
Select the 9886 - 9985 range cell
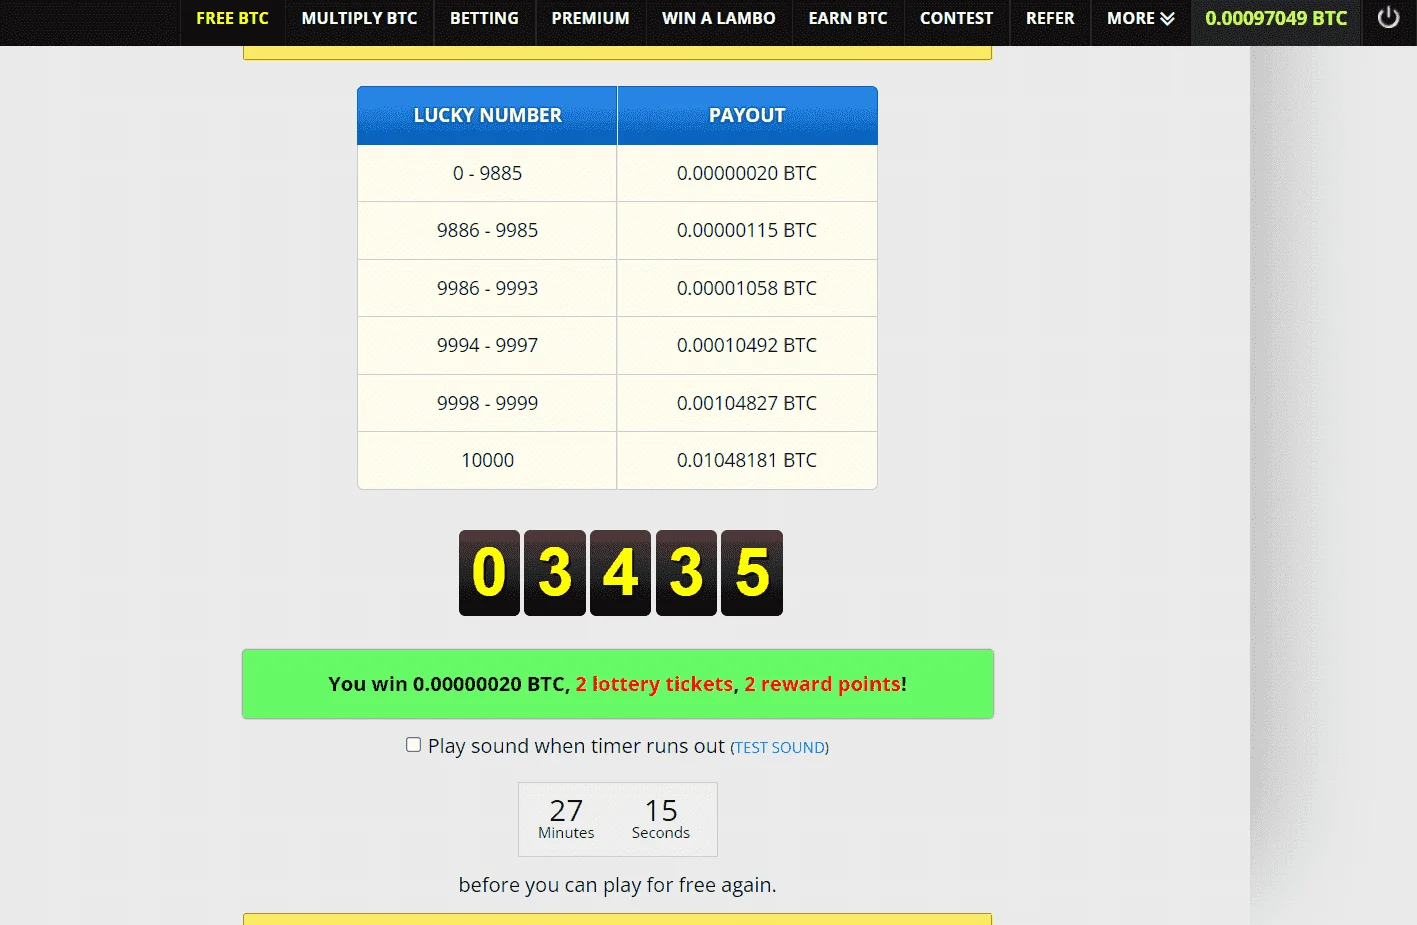click(487, 231)
